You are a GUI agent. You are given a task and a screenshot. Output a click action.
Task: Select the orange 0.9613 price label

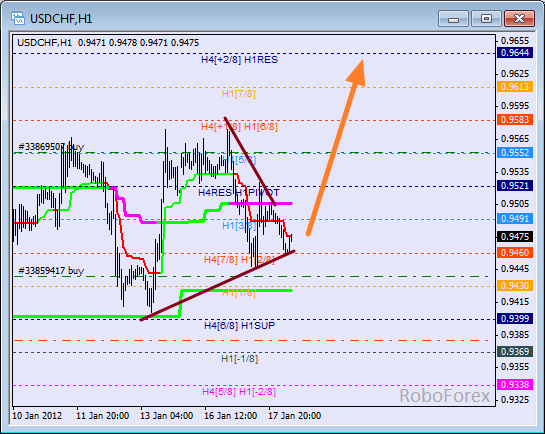(x=515, y=87)
